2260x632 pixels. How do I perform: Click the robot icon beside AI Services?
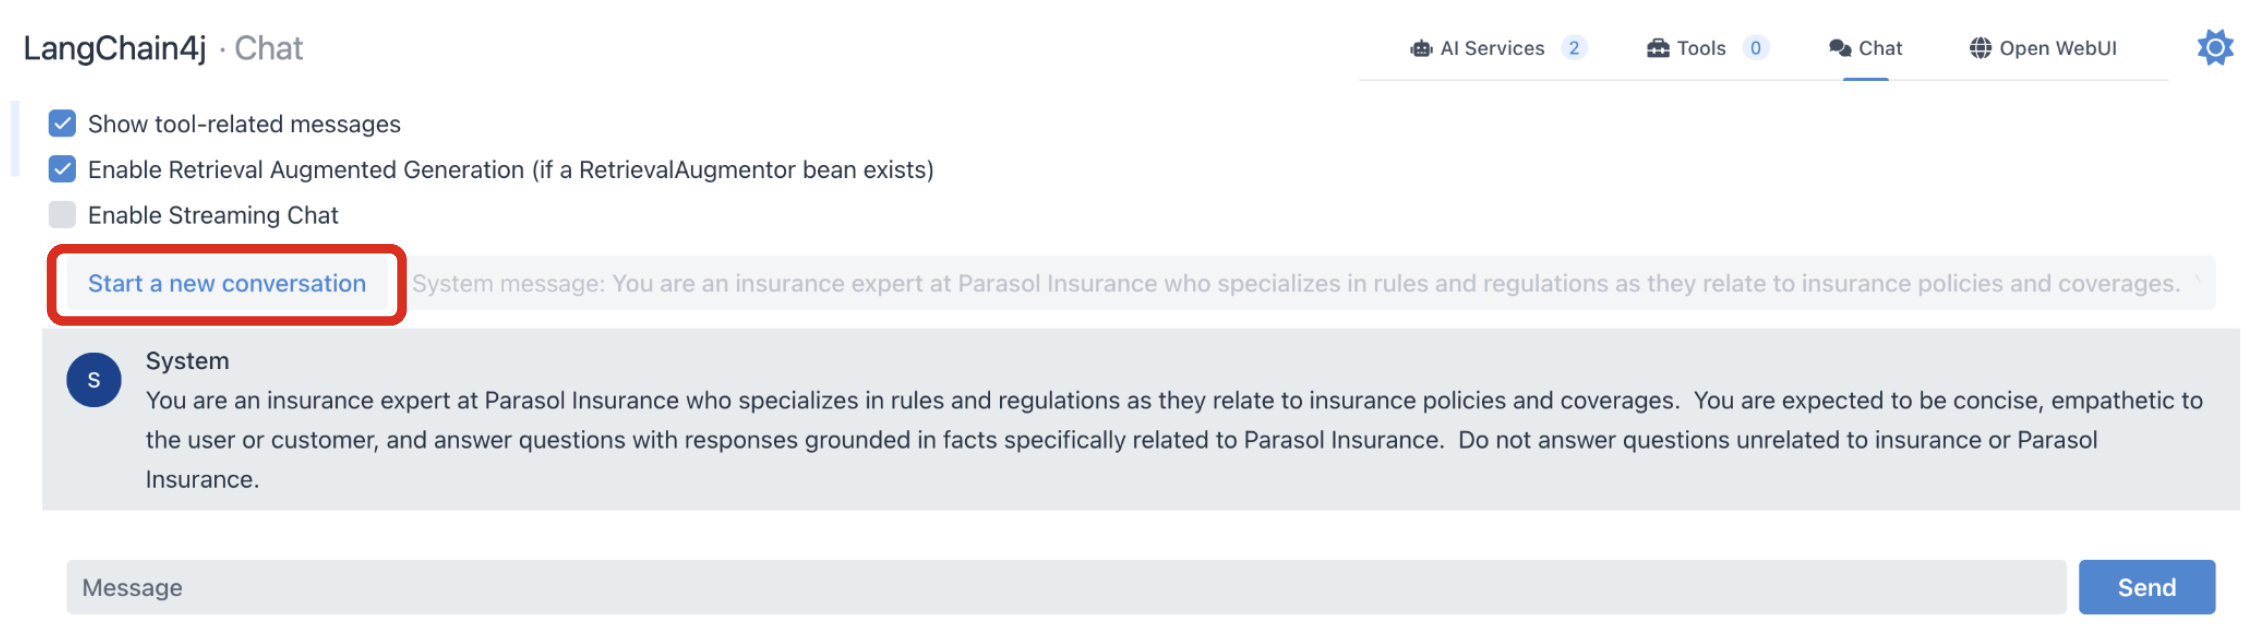pos(1421,48)
